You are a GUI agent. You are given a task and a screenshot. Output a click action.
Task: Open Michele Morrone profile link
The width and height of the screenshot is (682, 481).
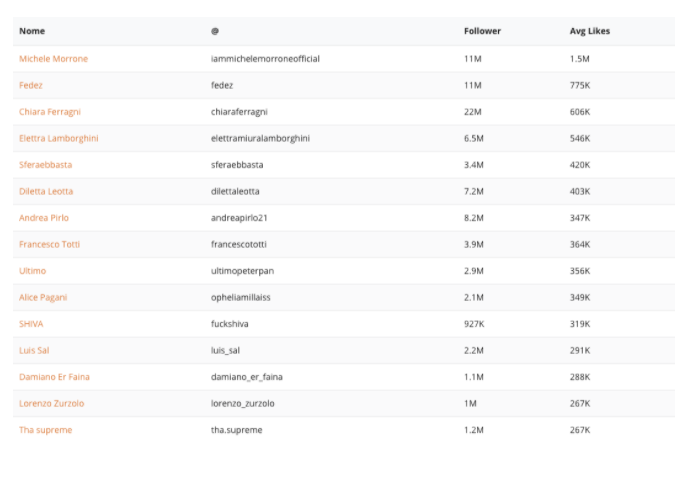coord(53,59)
